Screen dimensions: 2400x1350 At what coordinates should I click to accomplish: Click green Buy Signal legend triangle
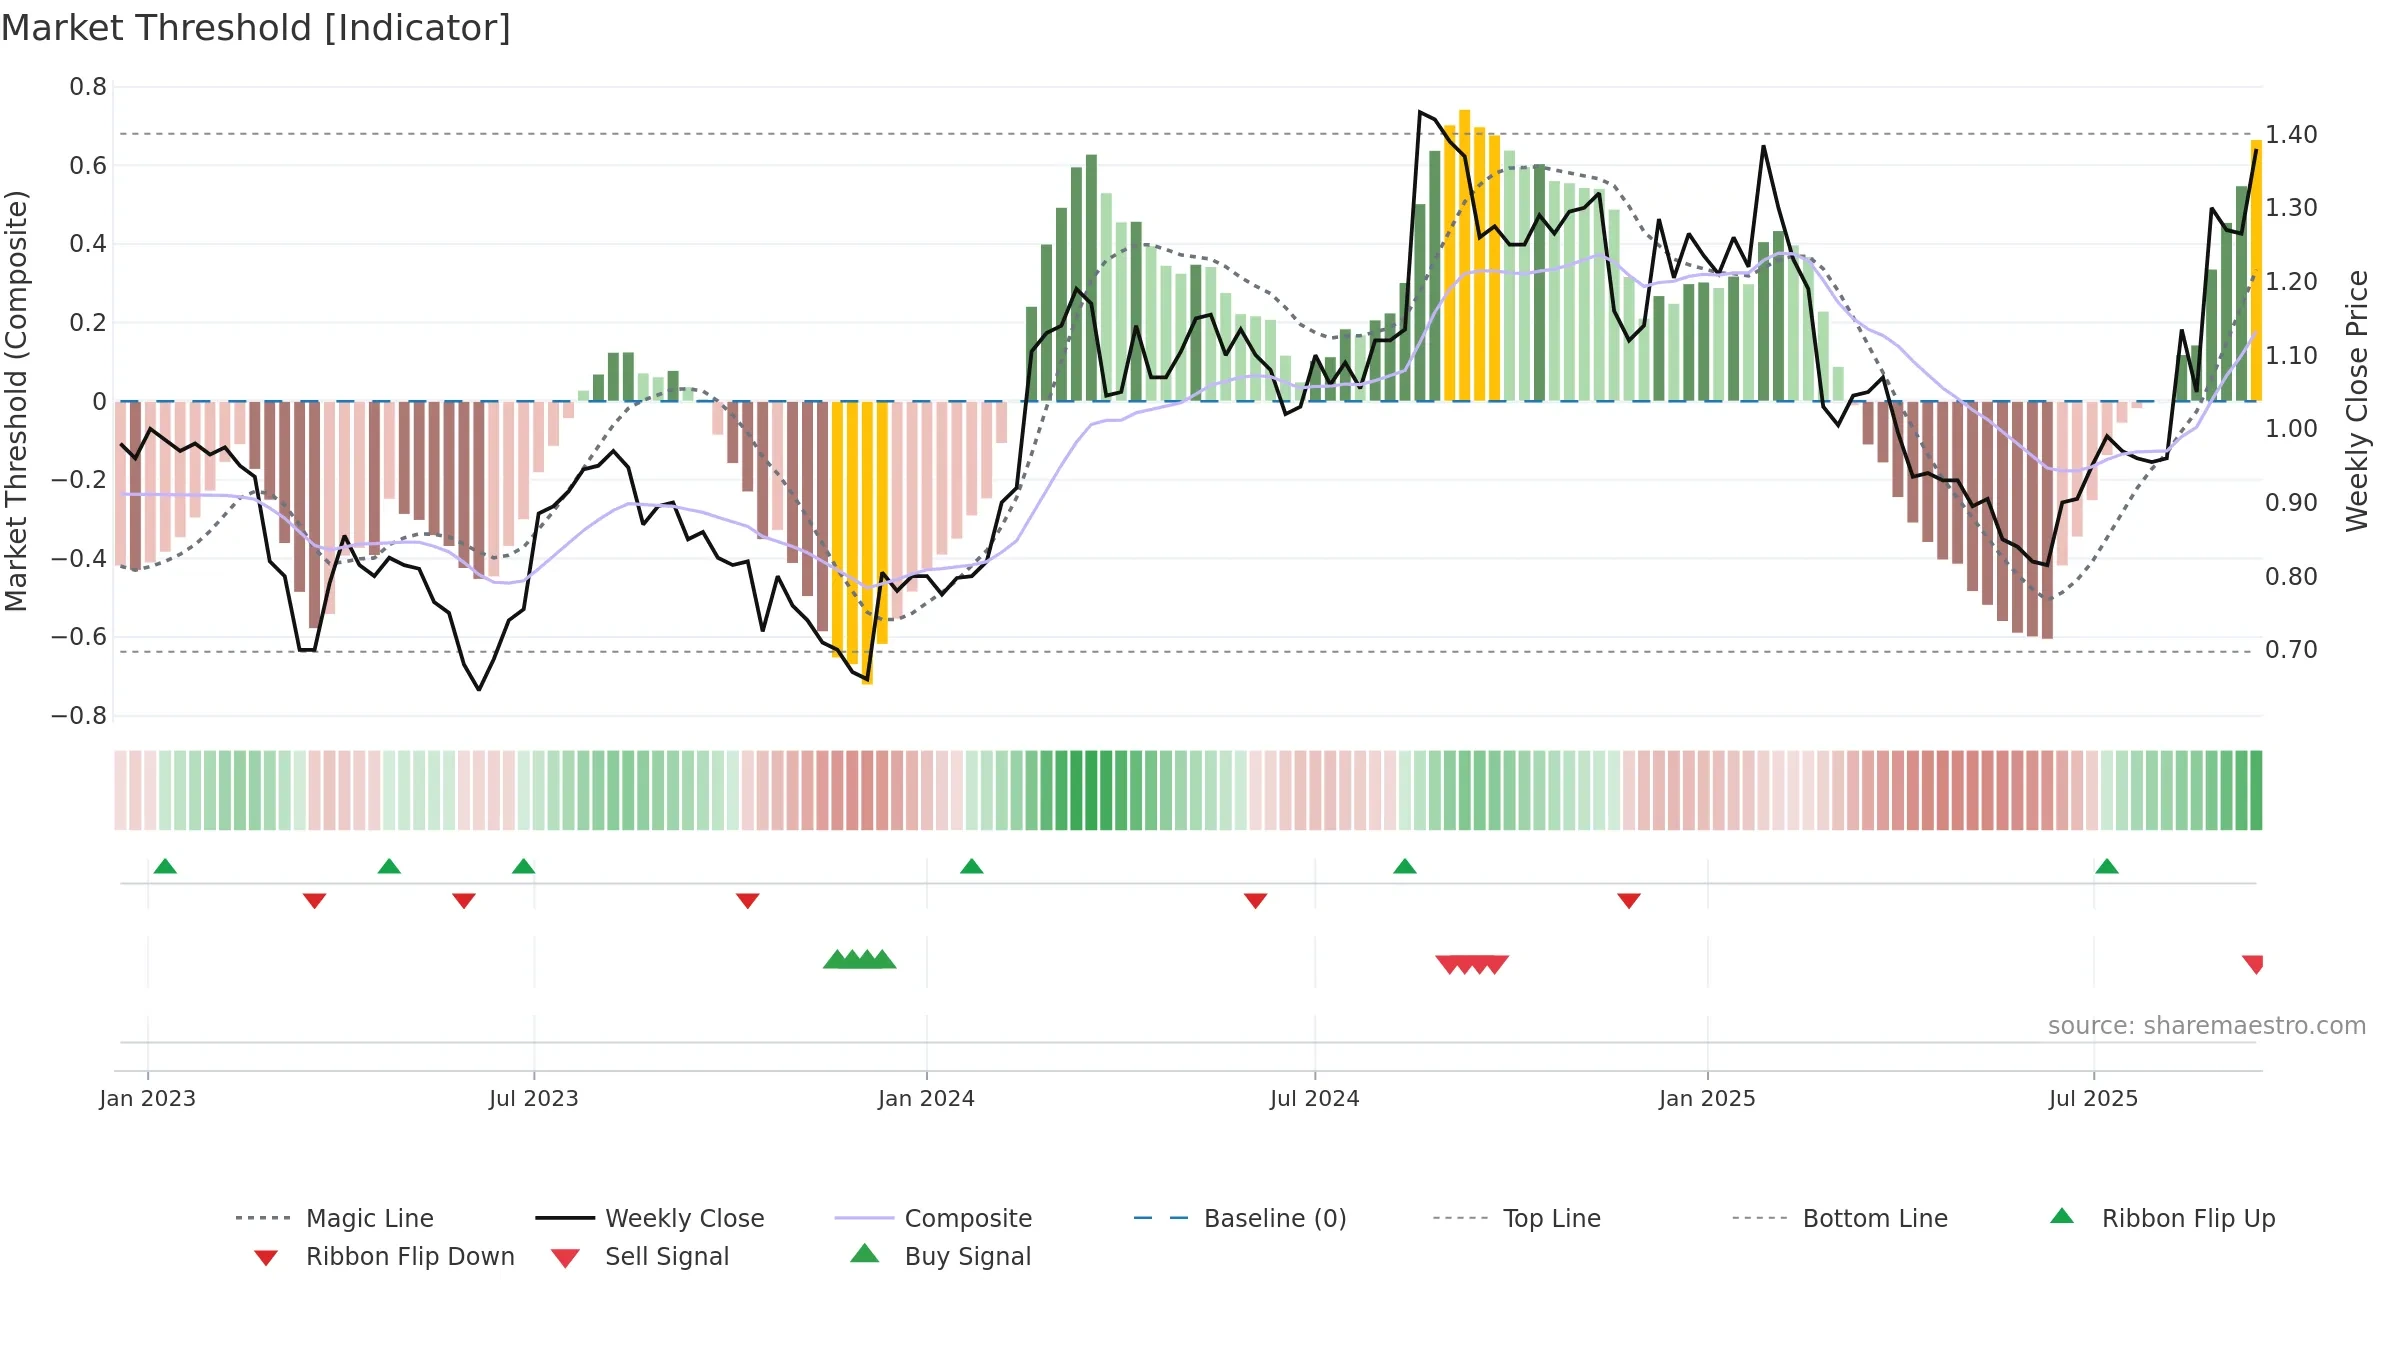(865, 1253)
